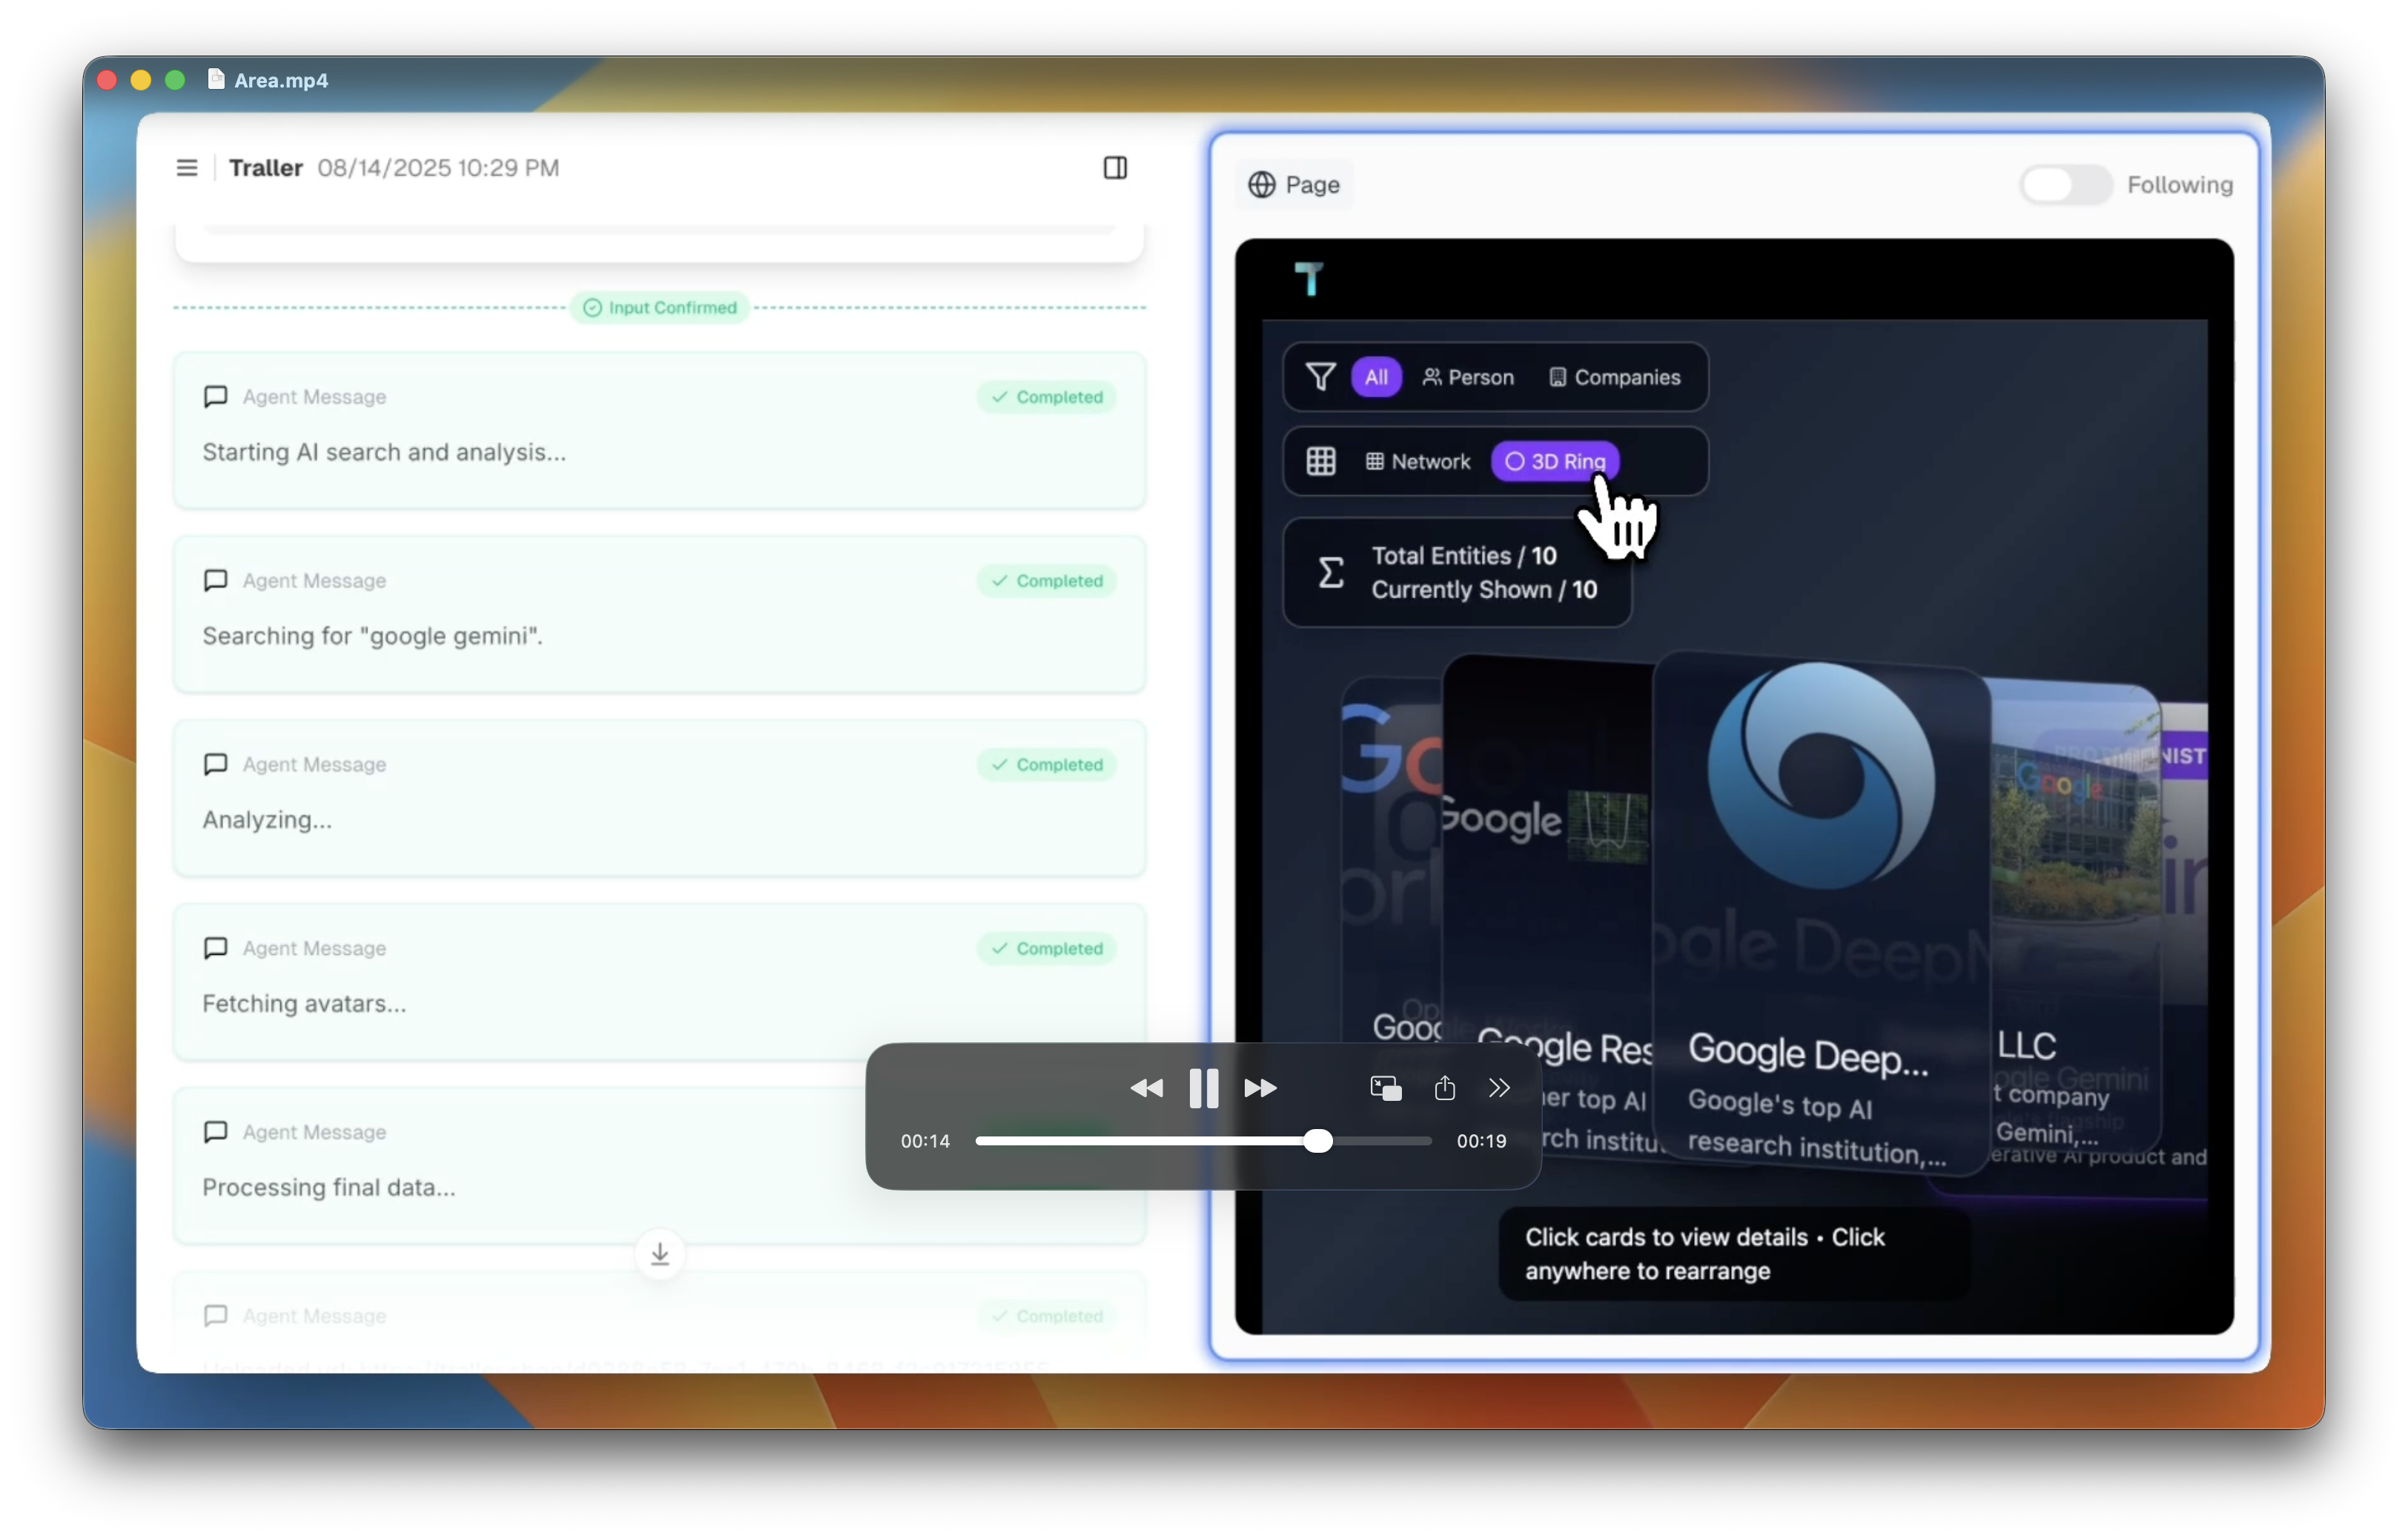Close the Area.mp4 window
This screenshot has height=1539, width=2408.
point(107,80)
